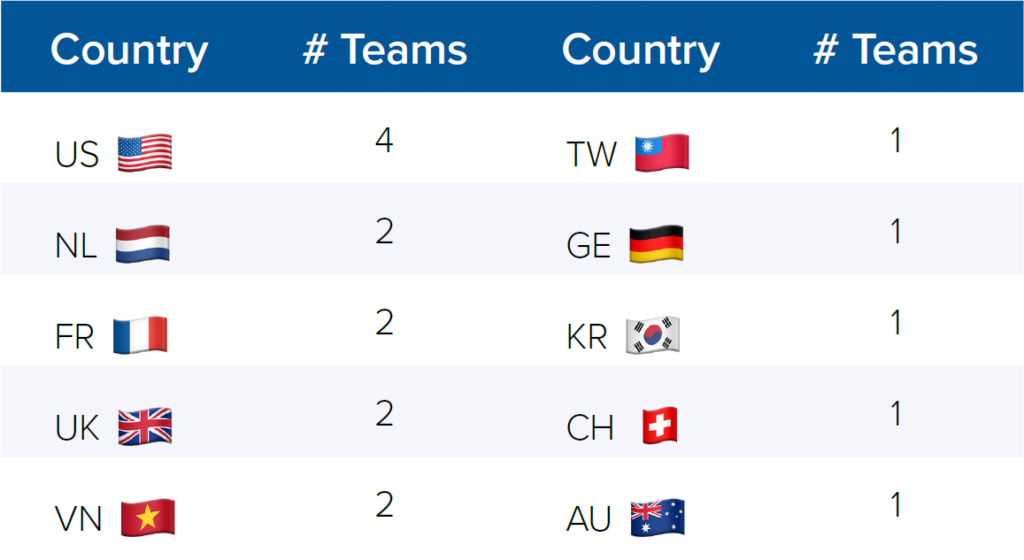
Task: Click the team count 4 for US
Action: [x=384, y=140]
